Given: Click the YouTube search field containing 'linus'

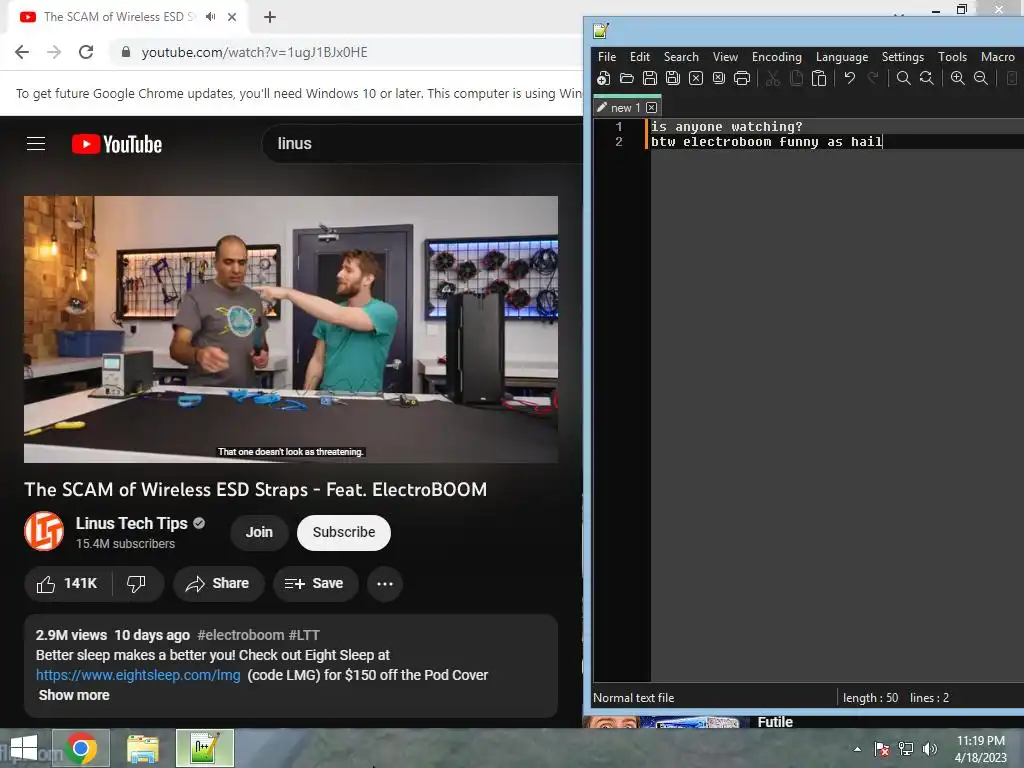Looking at the screenshot, I should (422, 144).
